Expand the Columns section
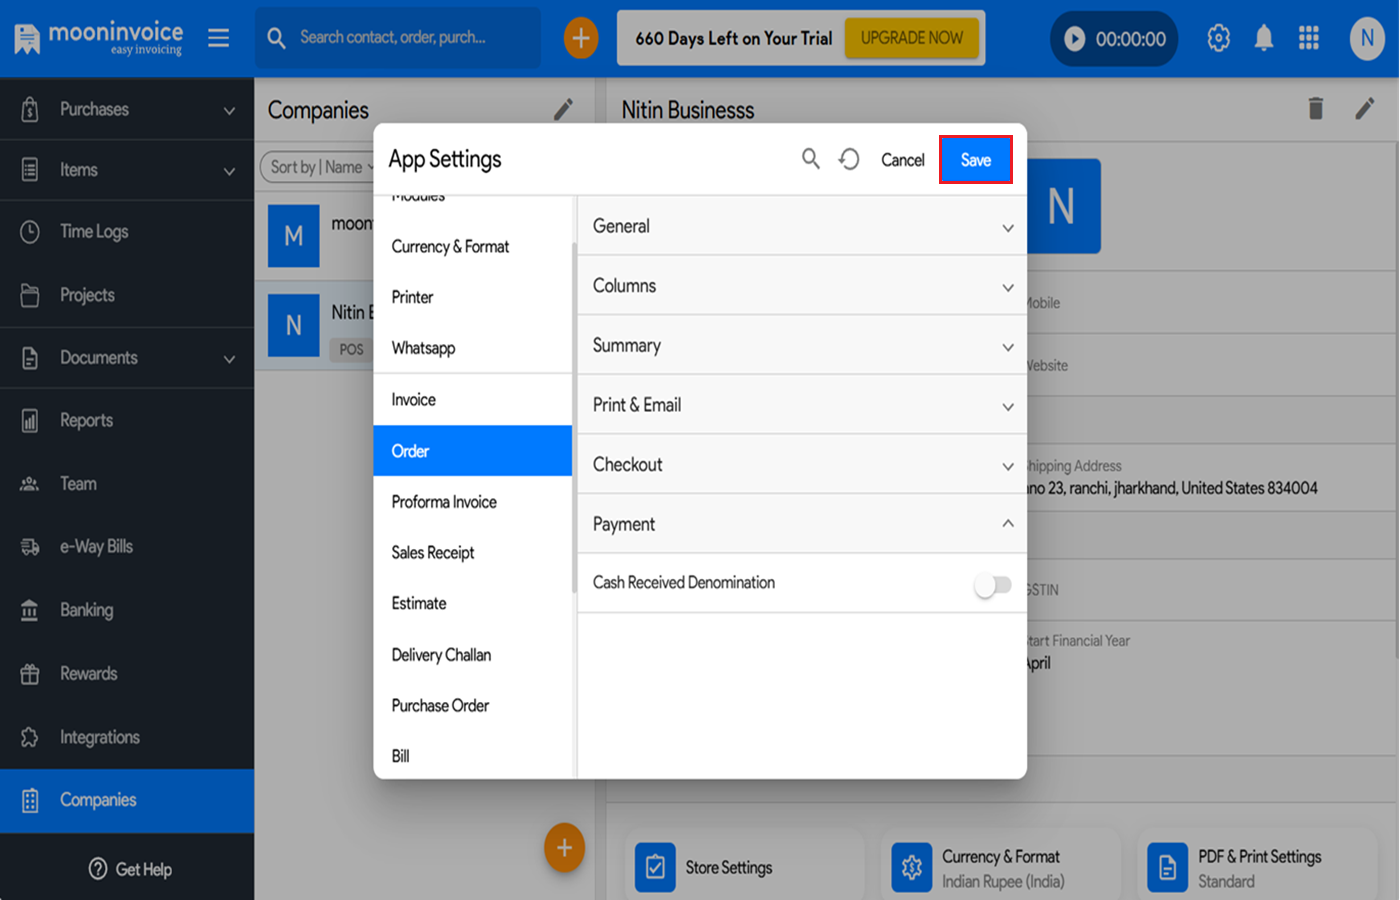Viewport: 1400px width, 900px height. click(802, 286)
